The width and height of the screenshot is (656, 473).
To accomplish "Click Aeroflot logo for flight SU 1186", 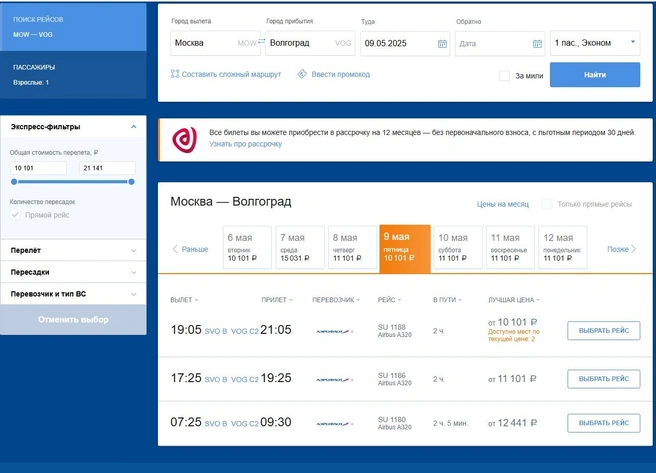I will (x=334, y=380).
